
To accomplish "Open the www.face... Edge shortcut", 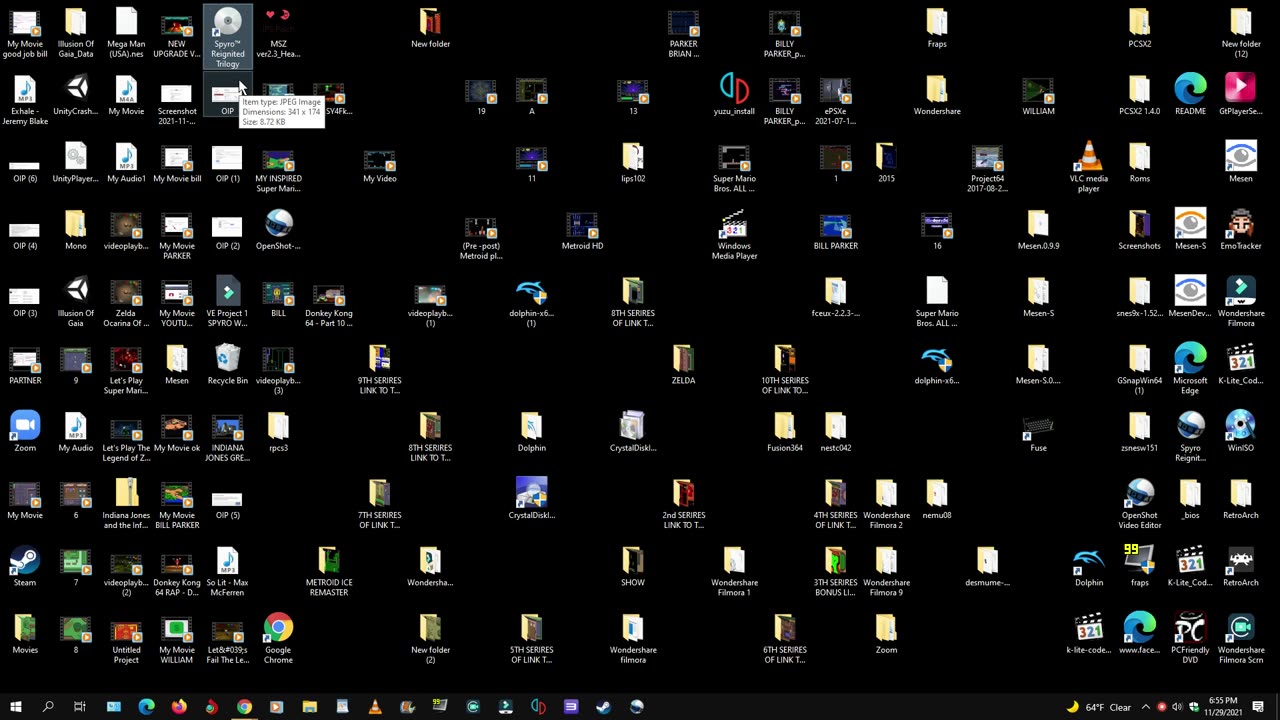I will click(x=1139, y=634).
